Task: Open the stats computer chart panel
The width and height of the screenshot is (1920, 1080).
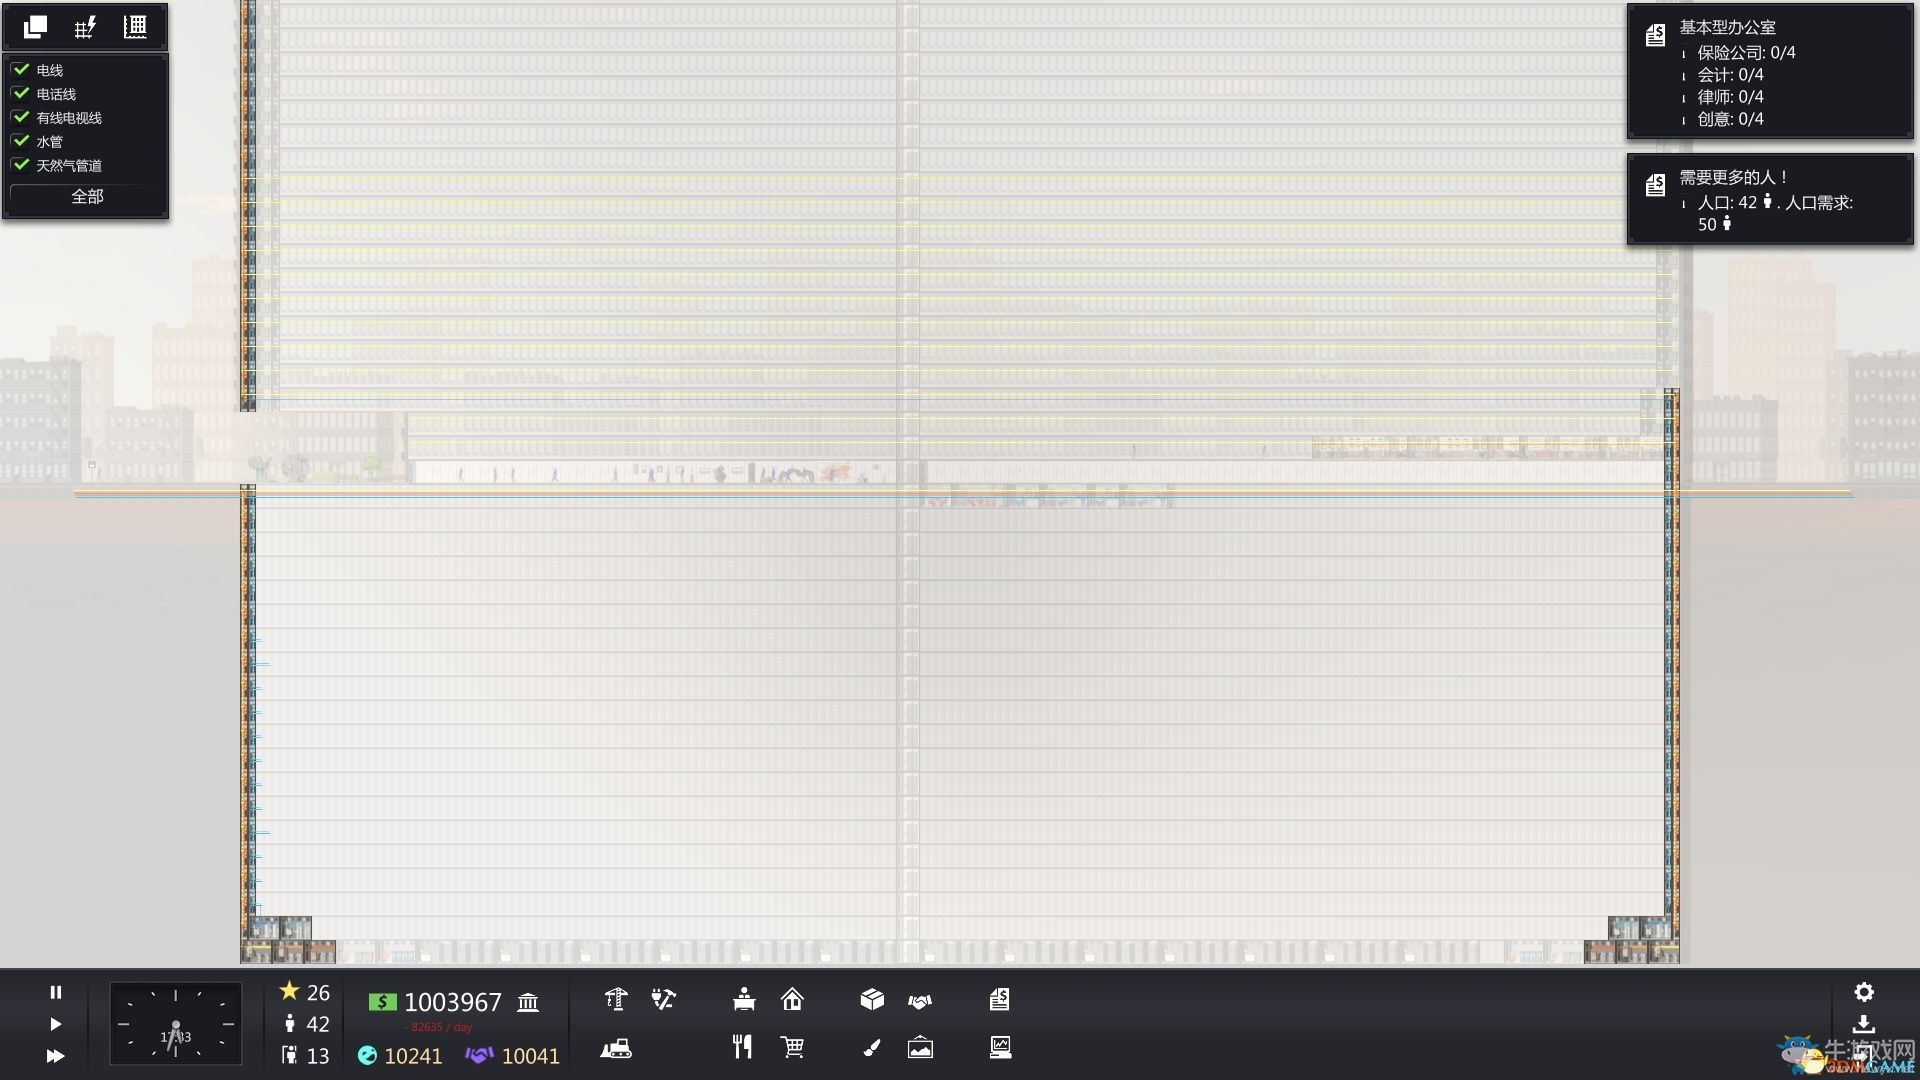Action: (1000, 1047)
